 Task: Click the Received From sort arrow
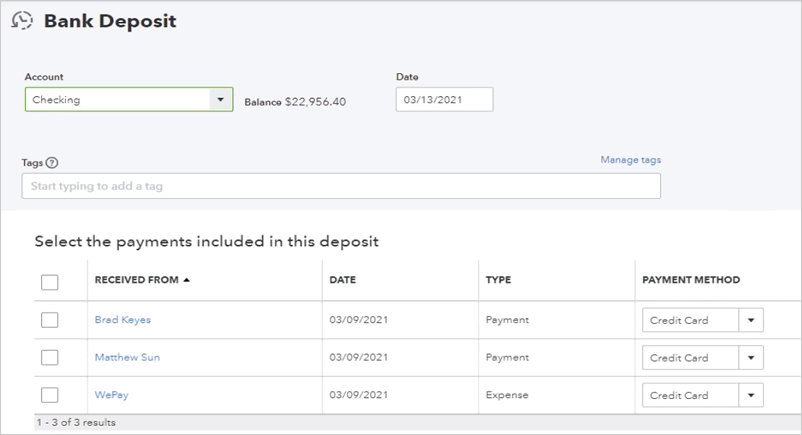coord(187,280)
